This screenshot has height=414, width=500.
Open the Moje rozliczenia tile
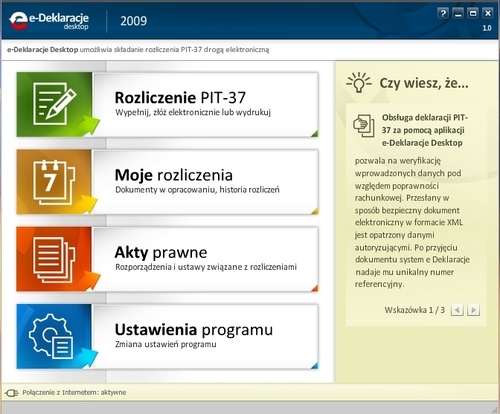[x=167, y=182]
